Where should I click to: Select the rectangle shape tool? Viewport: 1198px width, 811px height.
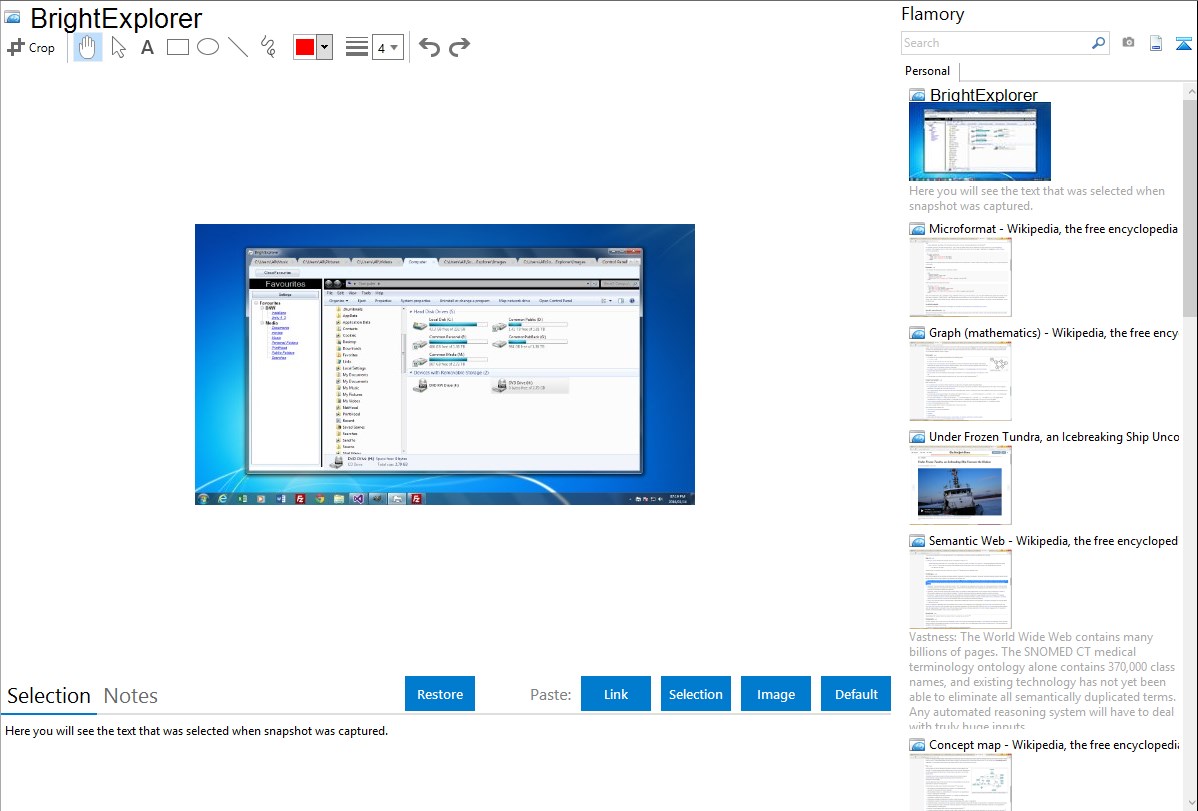(x=177, y=47)
